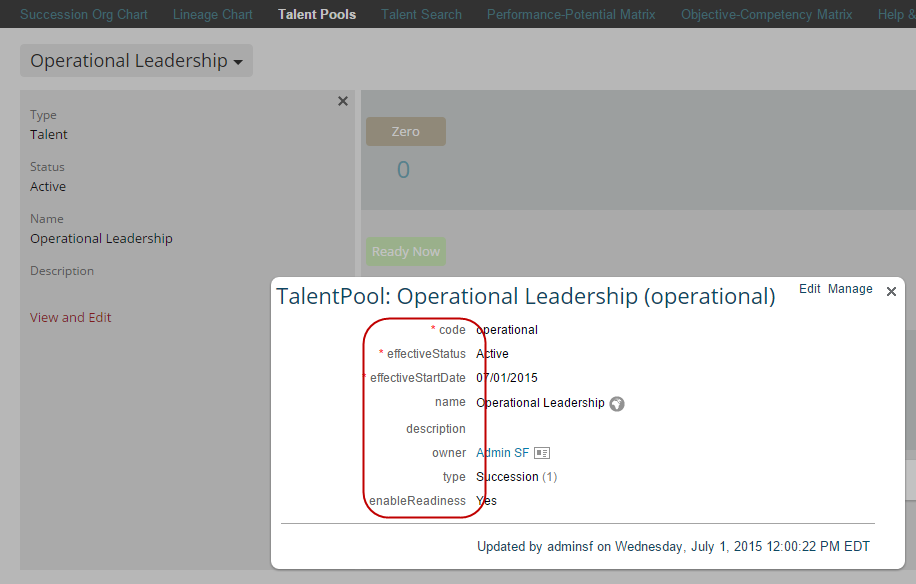The image size is (916, 584).
Task: Click the quick card icon next to Admin SF
Action: pyautogui.click(x=542, y=453)
